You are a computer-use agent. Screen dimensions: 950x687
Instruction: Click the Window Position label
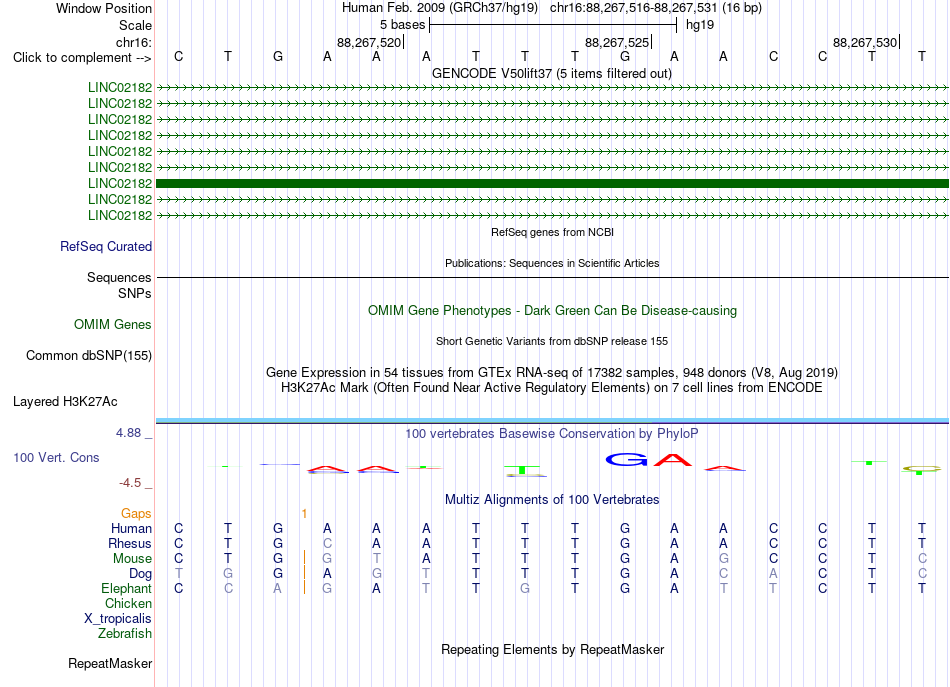(x=104, y=8)
